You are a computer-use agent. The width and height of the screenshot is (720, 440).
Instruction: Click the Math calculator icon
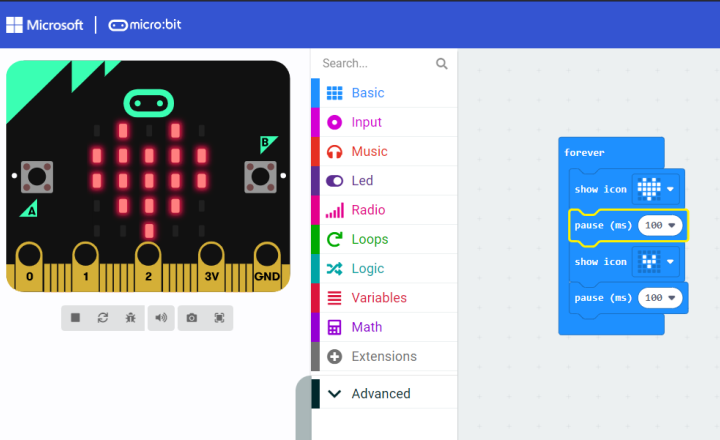[x=334, y=327]
